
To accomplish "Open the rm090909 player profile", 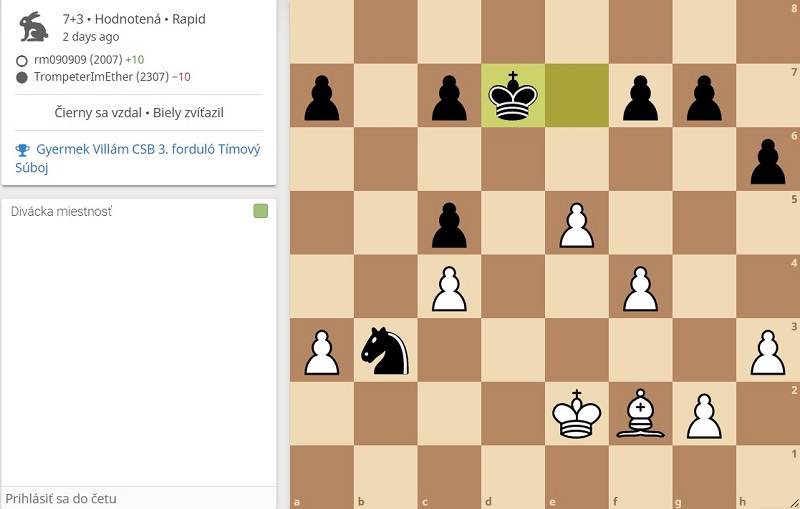I will tap(78, 60).
